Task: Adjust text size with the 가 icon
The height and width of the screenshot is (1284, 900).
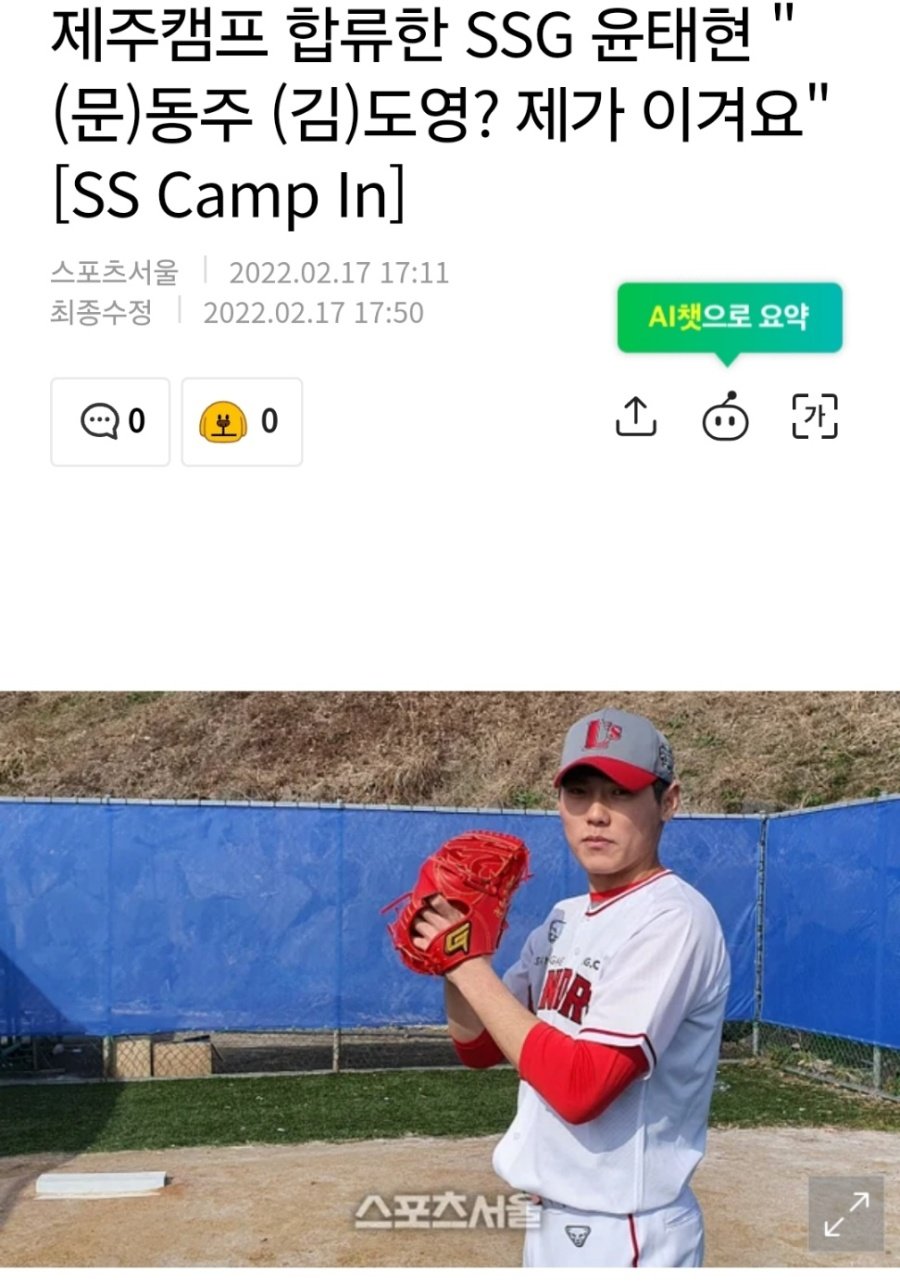Action: coord(815,417)
